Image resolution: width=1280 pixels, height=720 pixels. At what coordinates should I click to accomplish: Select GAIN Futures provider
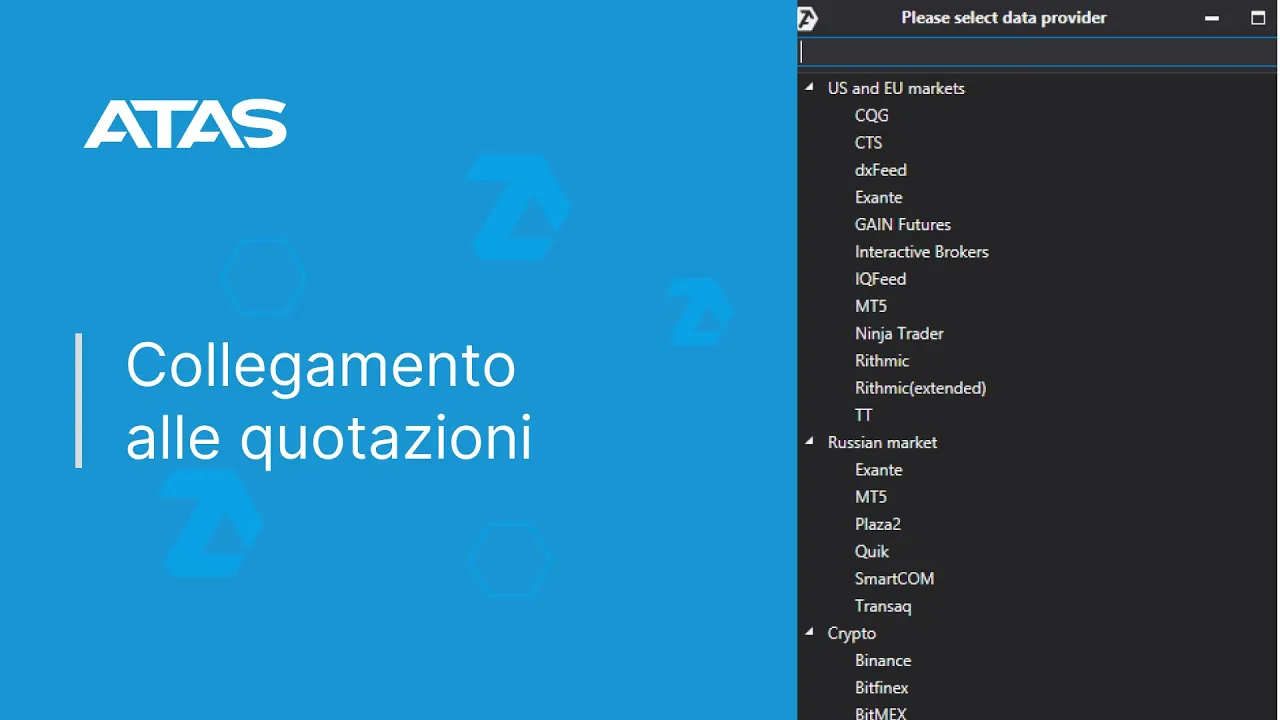(903, 224)
